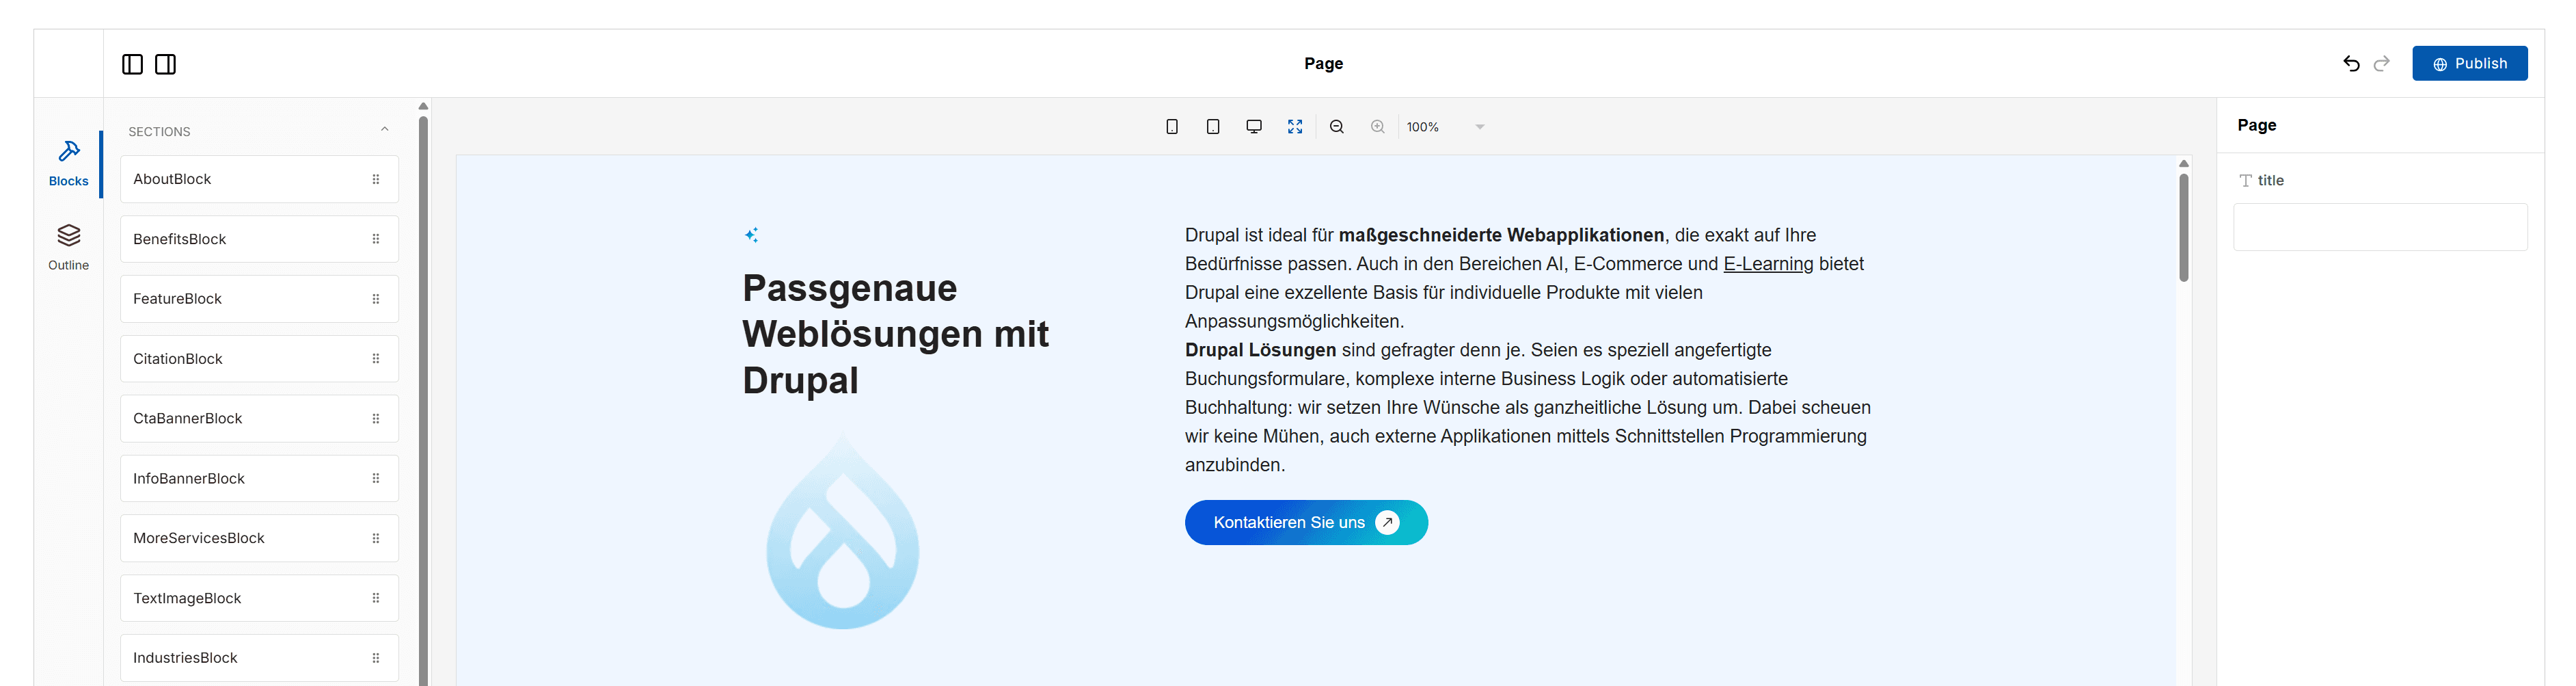This screenshot has height=686, width=2576.
Task: Click inside the title input field
Action: (x=2381, y=227)
